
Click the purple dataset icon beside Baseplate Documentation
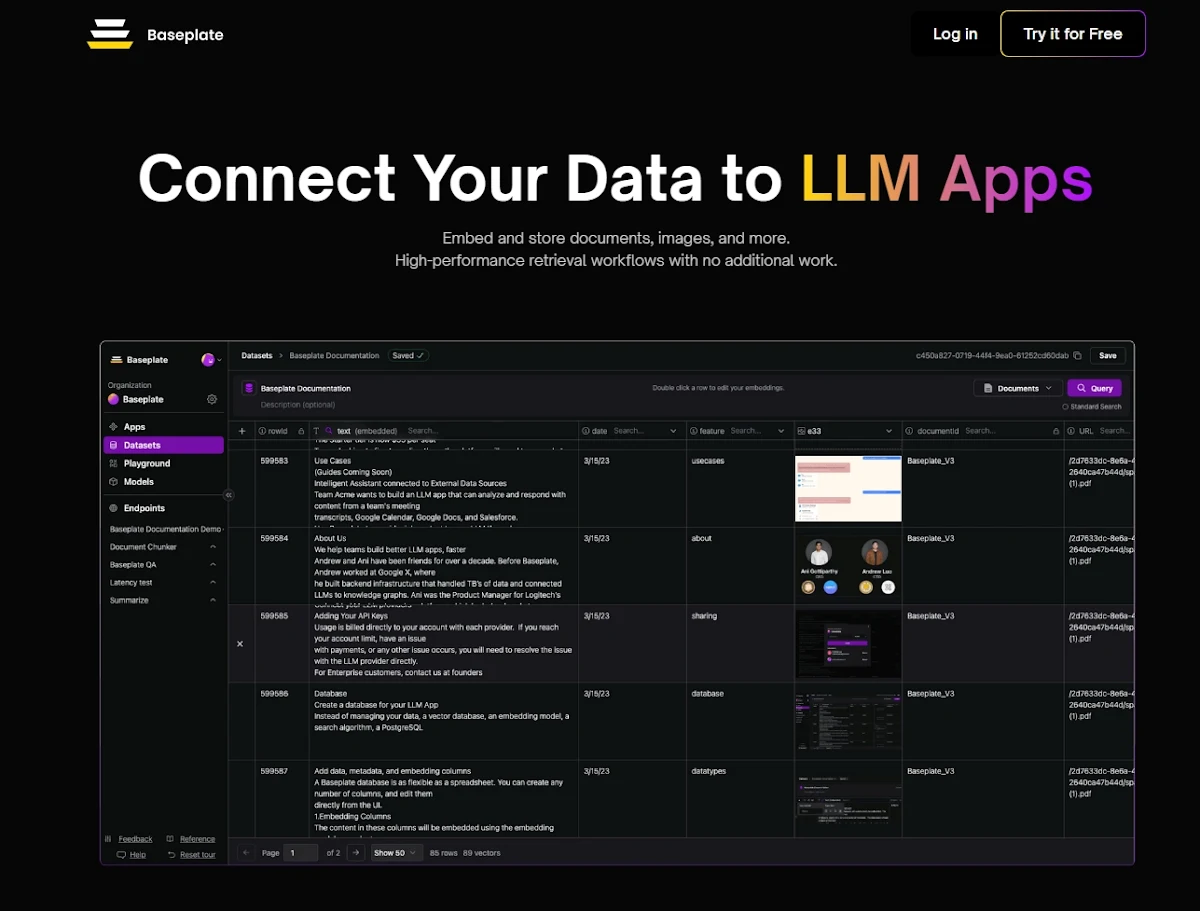(249, 388)
